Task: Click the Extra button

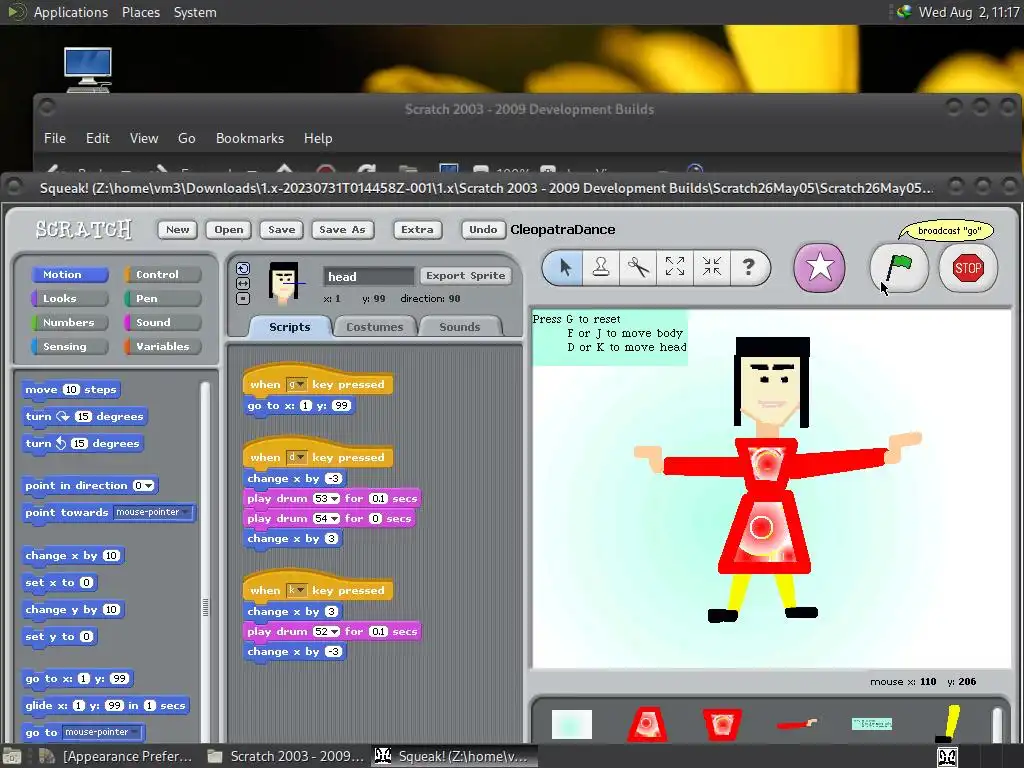Action: [417, 229]
